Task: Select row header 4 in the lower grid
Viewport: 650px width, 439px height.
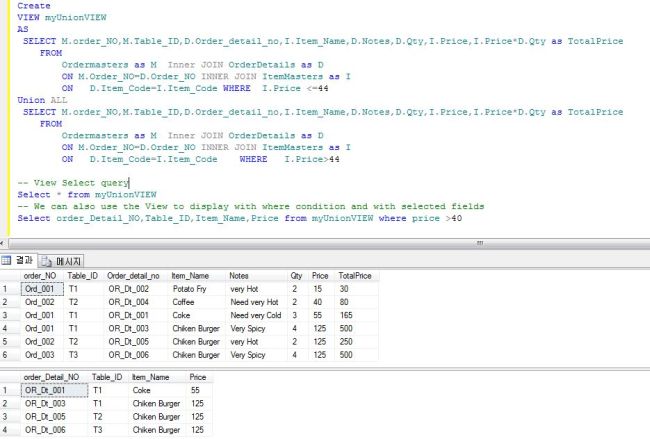Action: point(10,430)
